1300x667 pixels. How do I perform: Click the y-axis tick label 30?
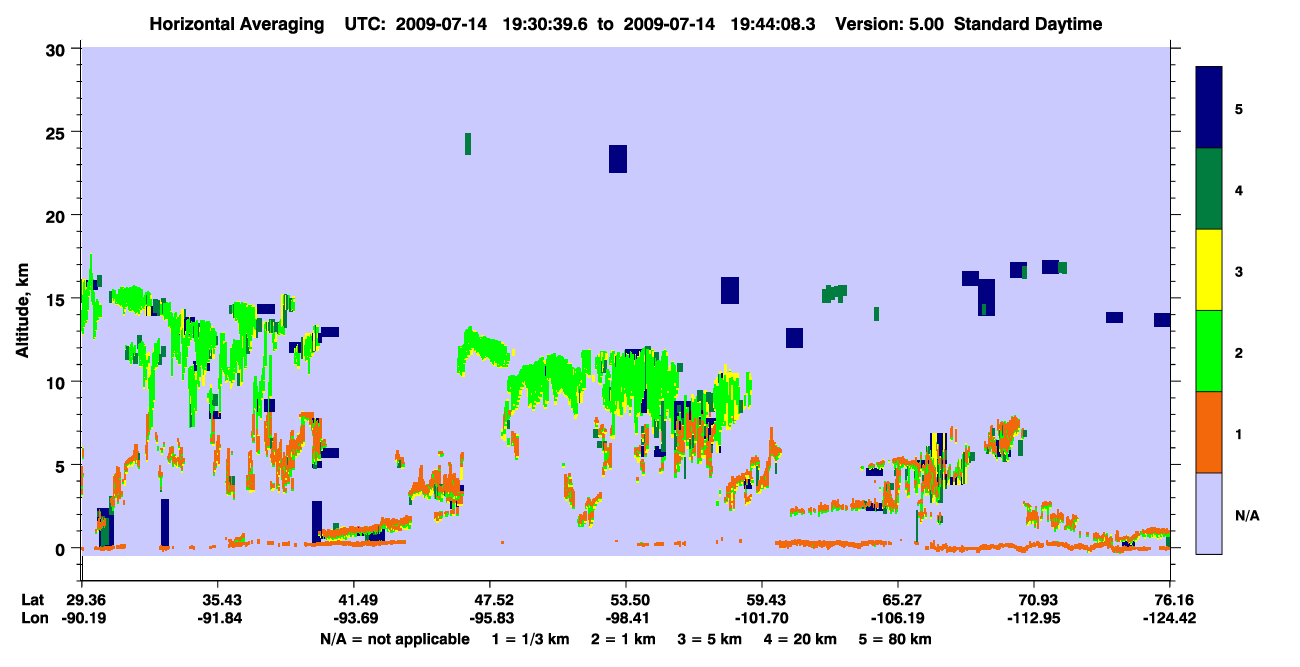tap(58, 49)
